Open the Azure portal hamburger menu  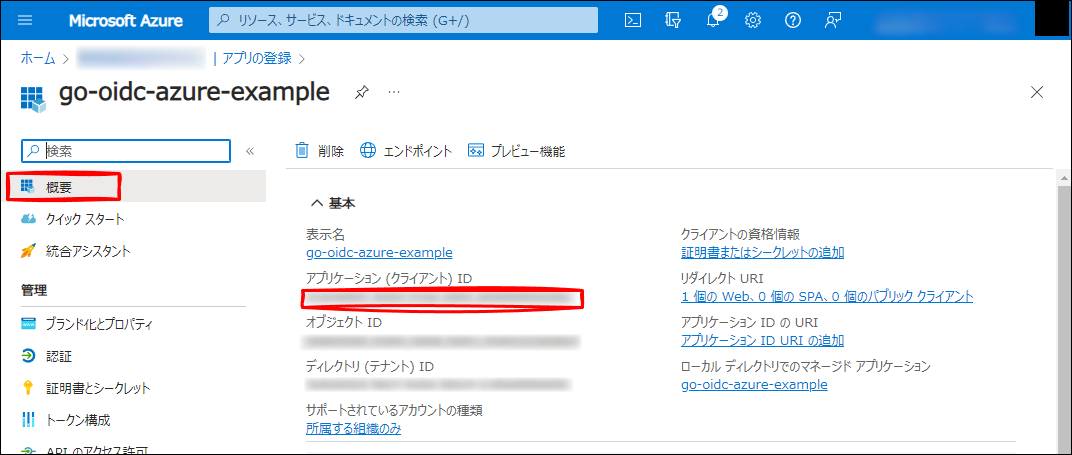(x=26, y=20)
